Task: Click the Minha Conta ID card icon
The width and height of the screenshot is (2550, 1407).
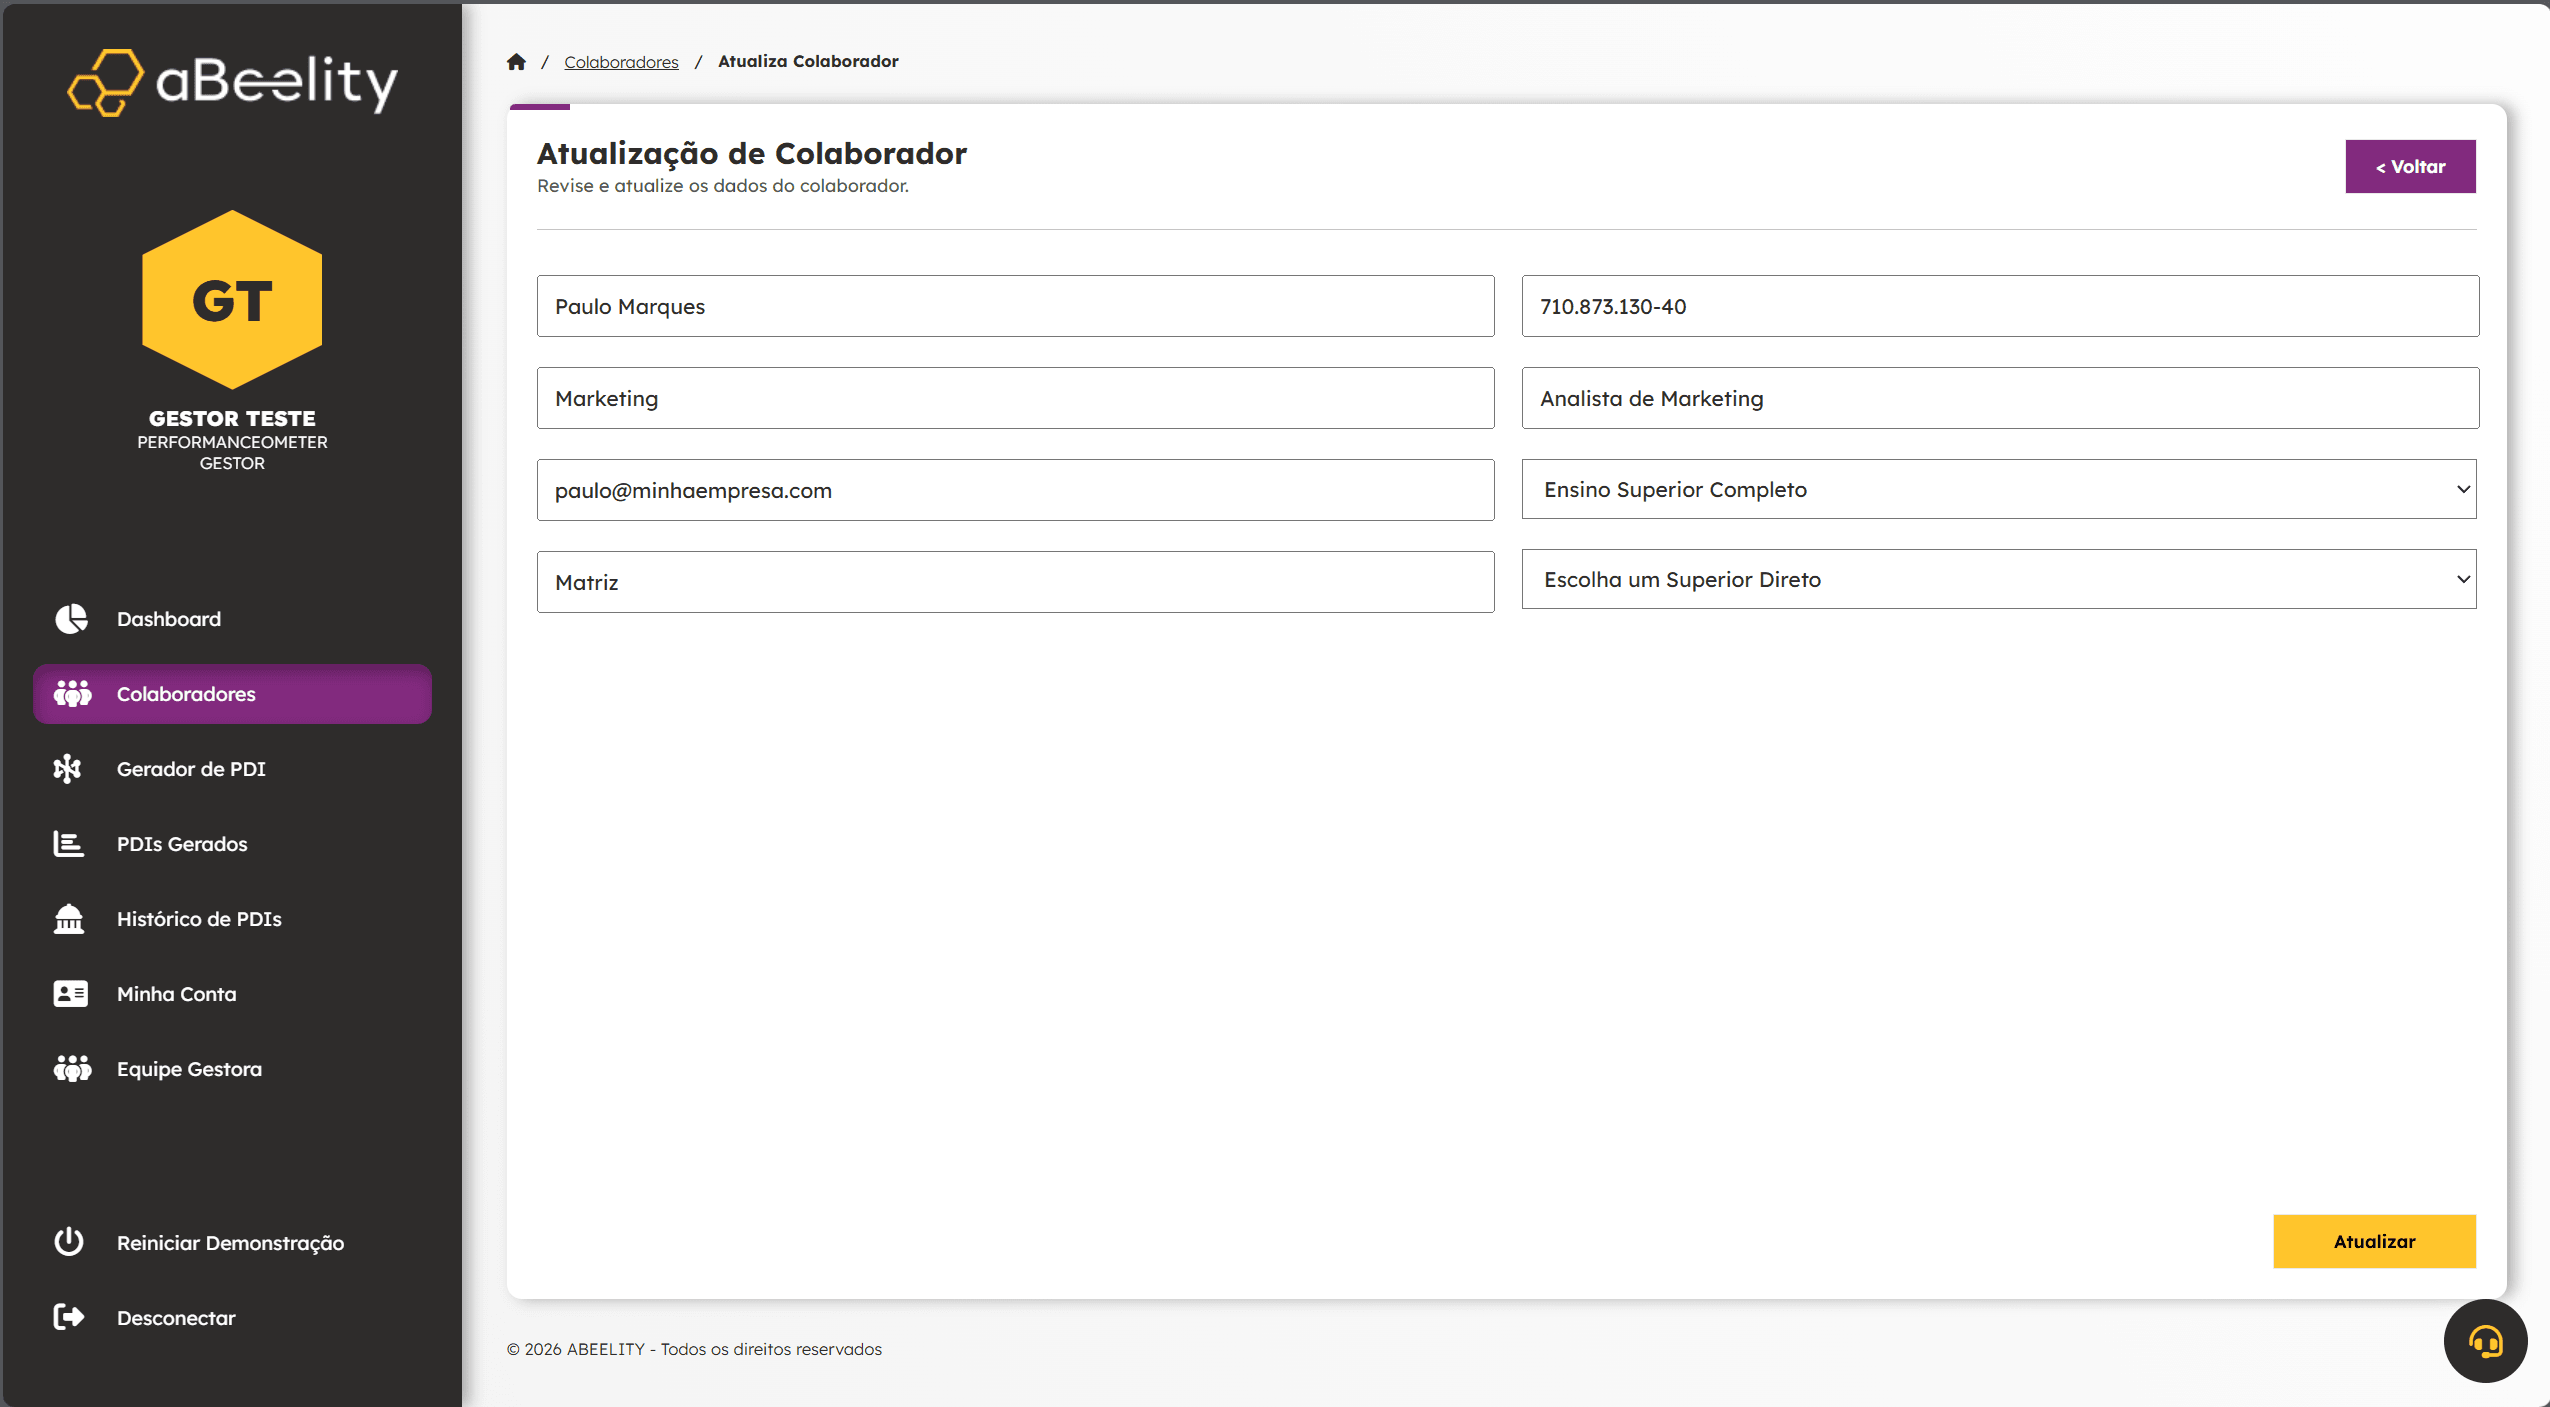Action: coord(70,994)
